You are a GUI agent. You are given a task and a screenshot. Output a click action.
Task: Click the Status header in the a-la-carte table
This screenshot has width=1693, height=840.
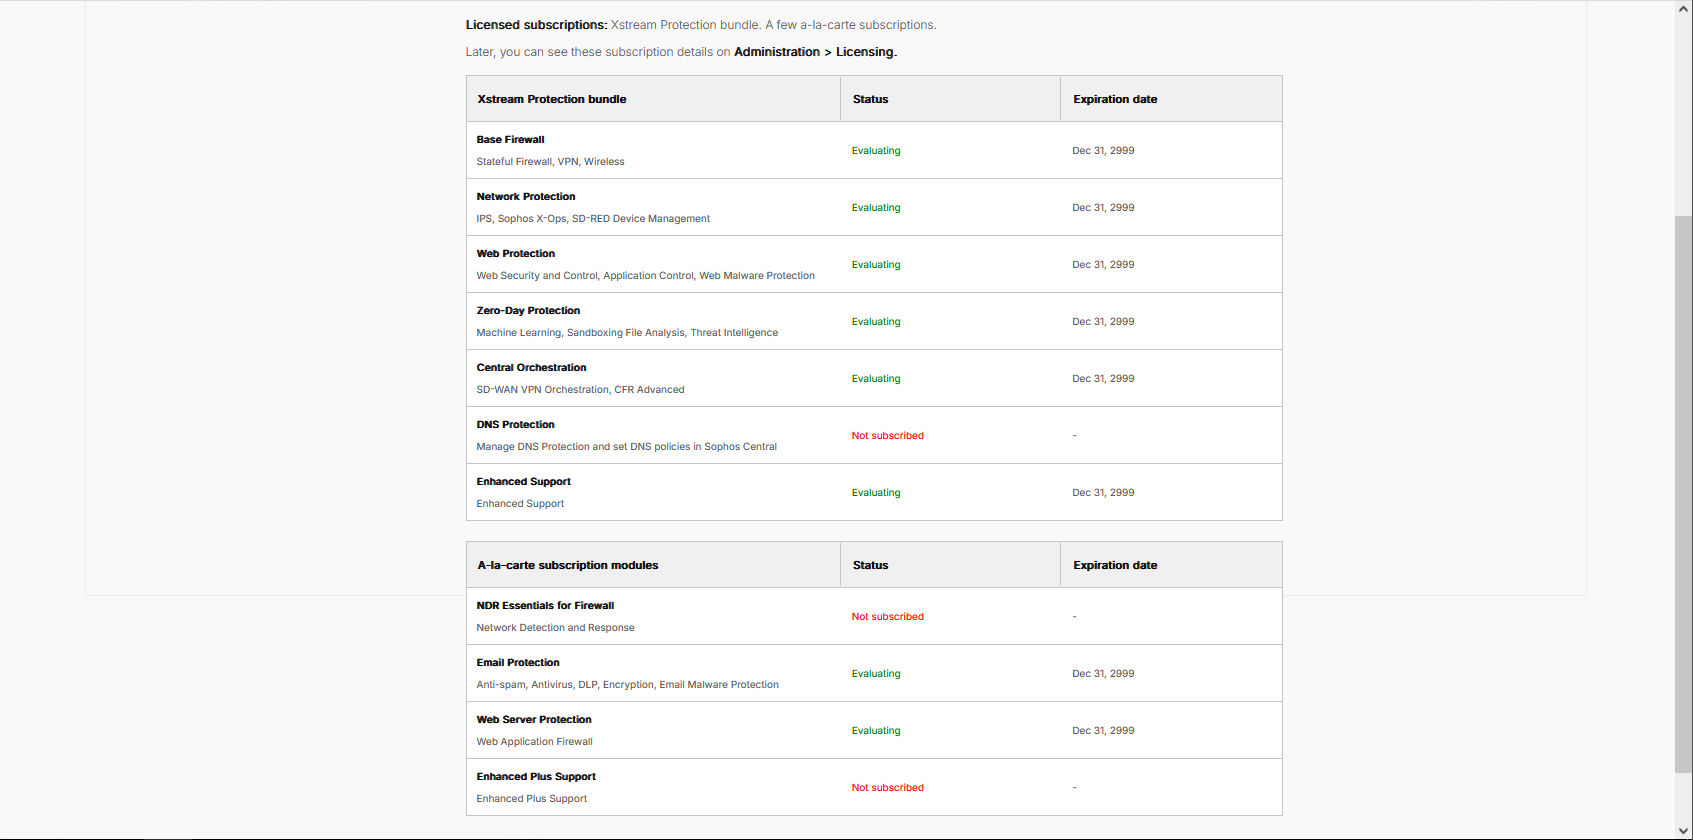click(x=870, y=565)
